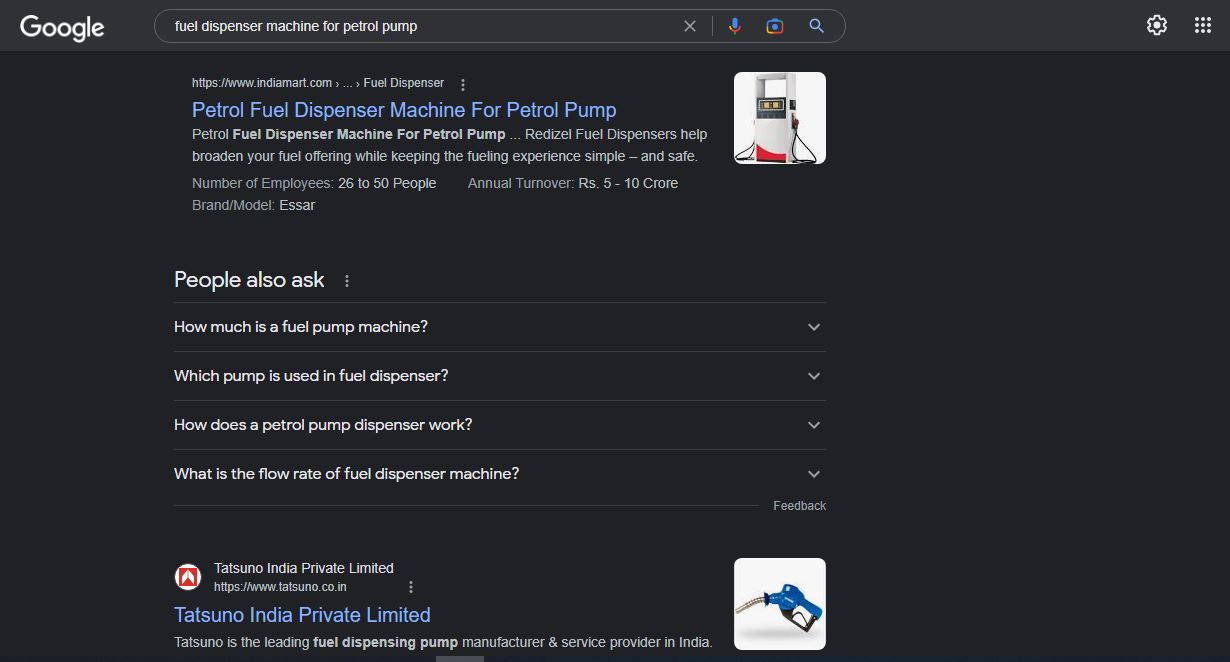1230x662 pixels.
Task: Expand "How much is a fuel pump machine?"
Action: [499, 327]
